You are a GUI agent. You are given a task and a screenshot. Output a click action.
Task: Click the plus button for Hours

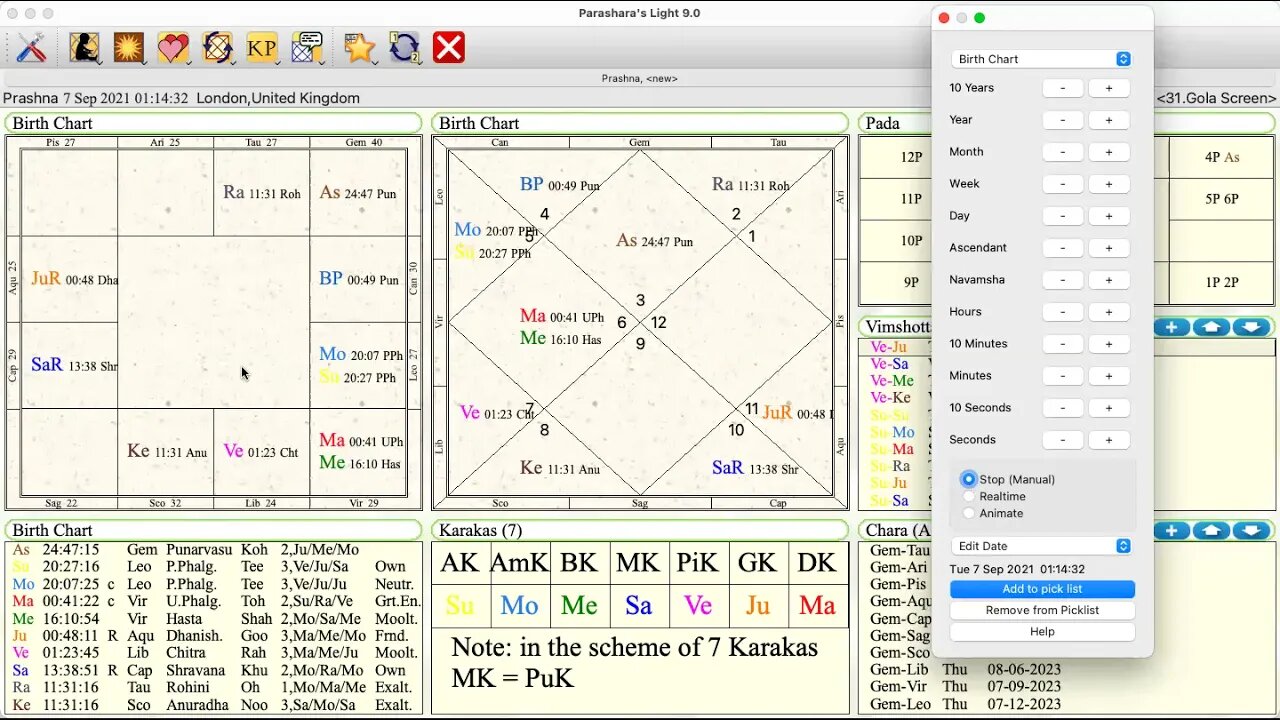point(1109,312)
